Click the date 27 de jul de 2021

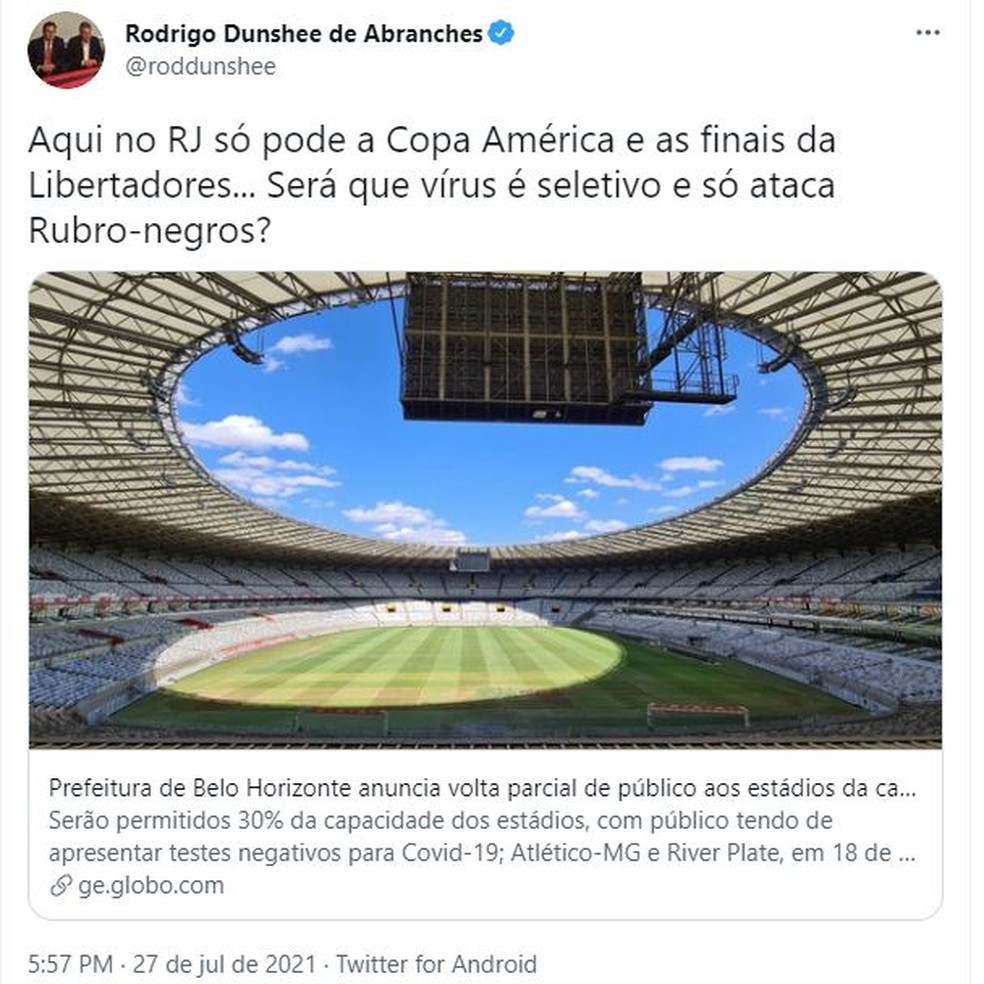(x=224, y=964)
